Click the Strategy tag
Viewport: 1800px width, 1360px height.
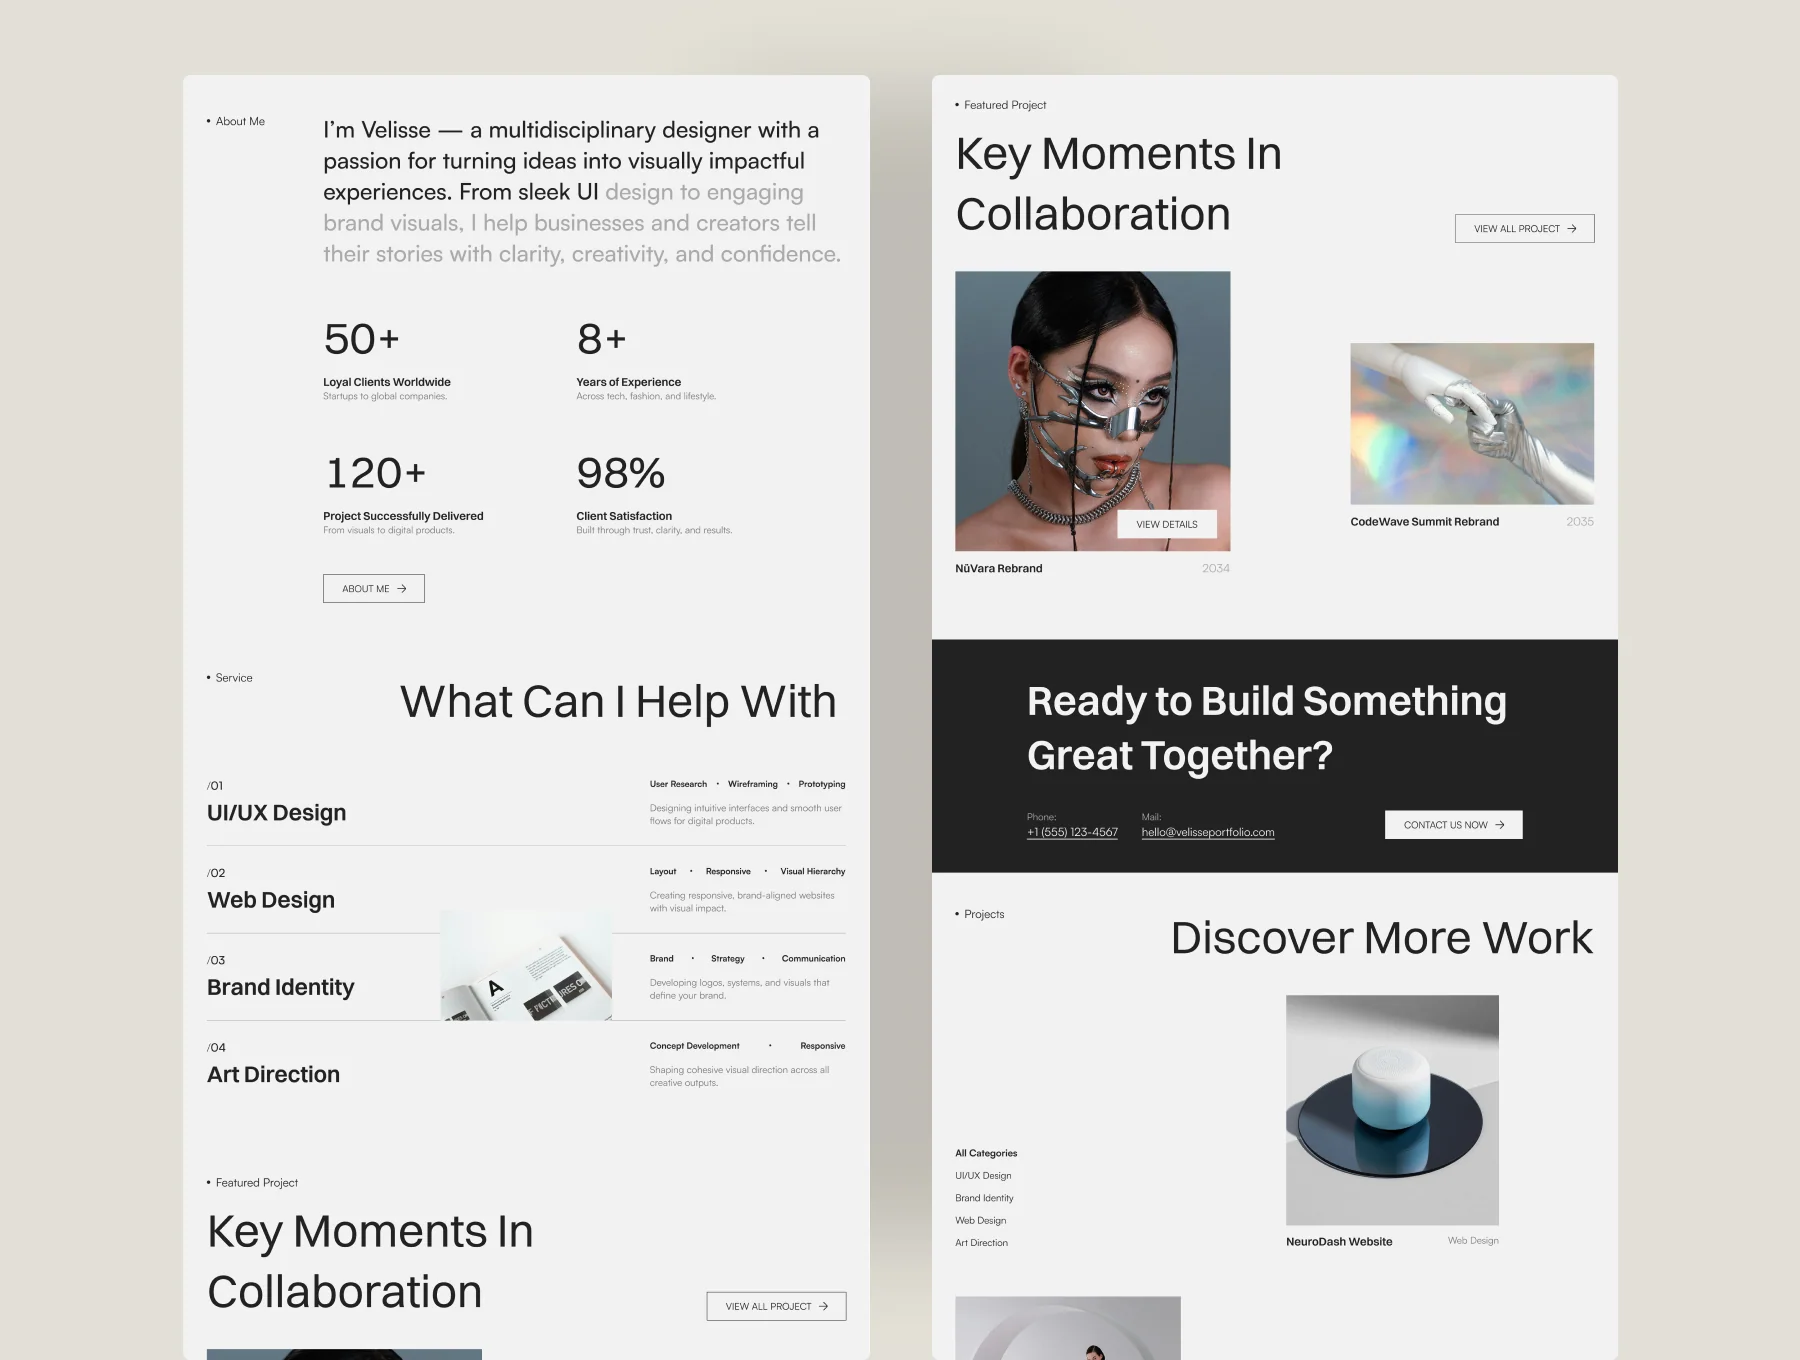pyautogui.click(x=728, y=958)
